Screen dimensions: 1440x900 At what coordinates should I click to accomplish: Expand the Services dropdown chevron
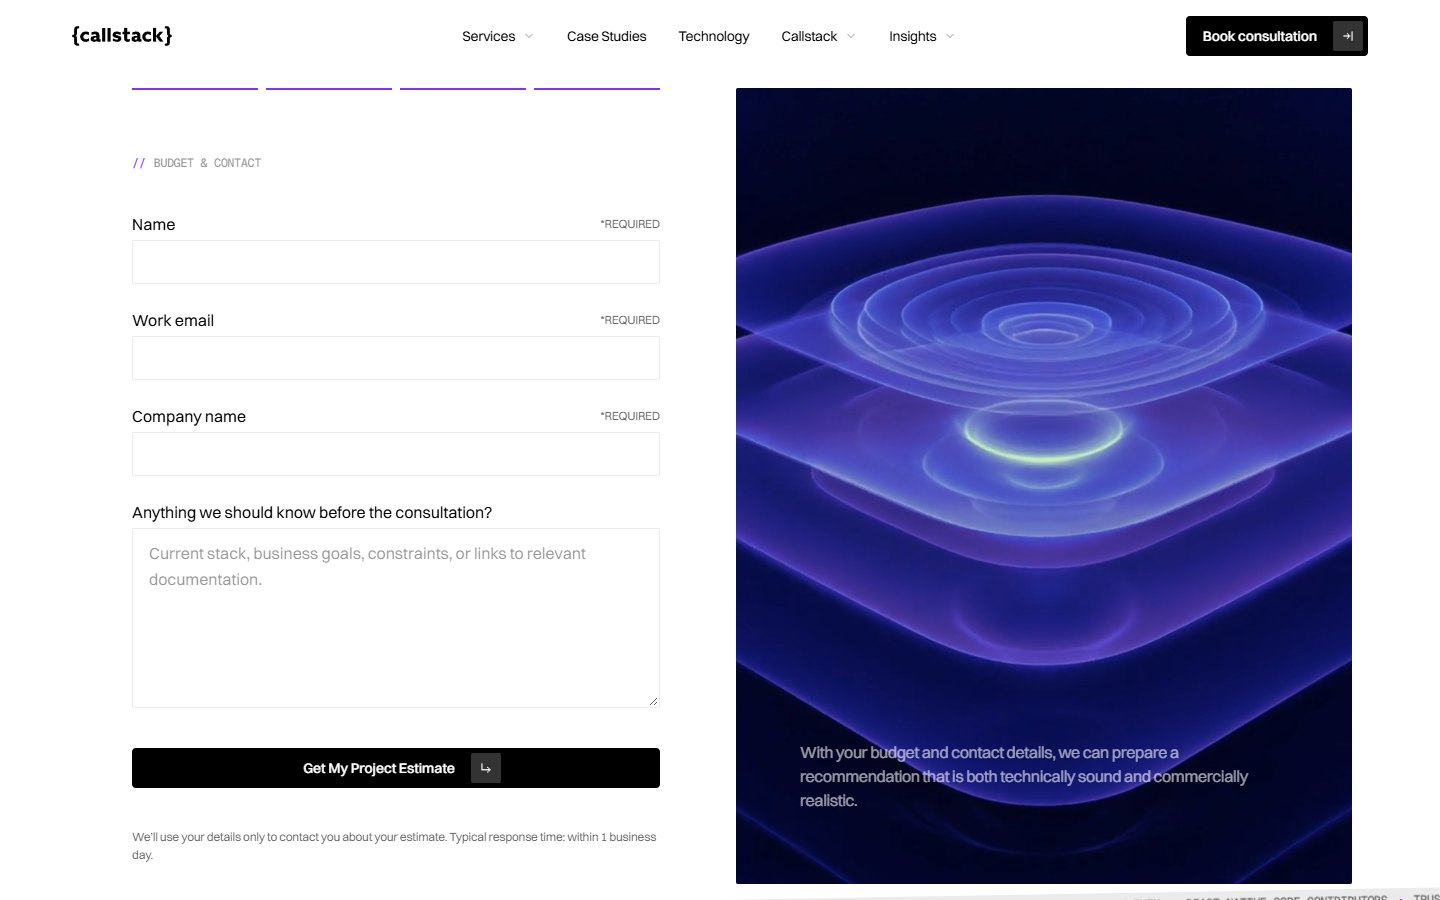tap(529, 37)
